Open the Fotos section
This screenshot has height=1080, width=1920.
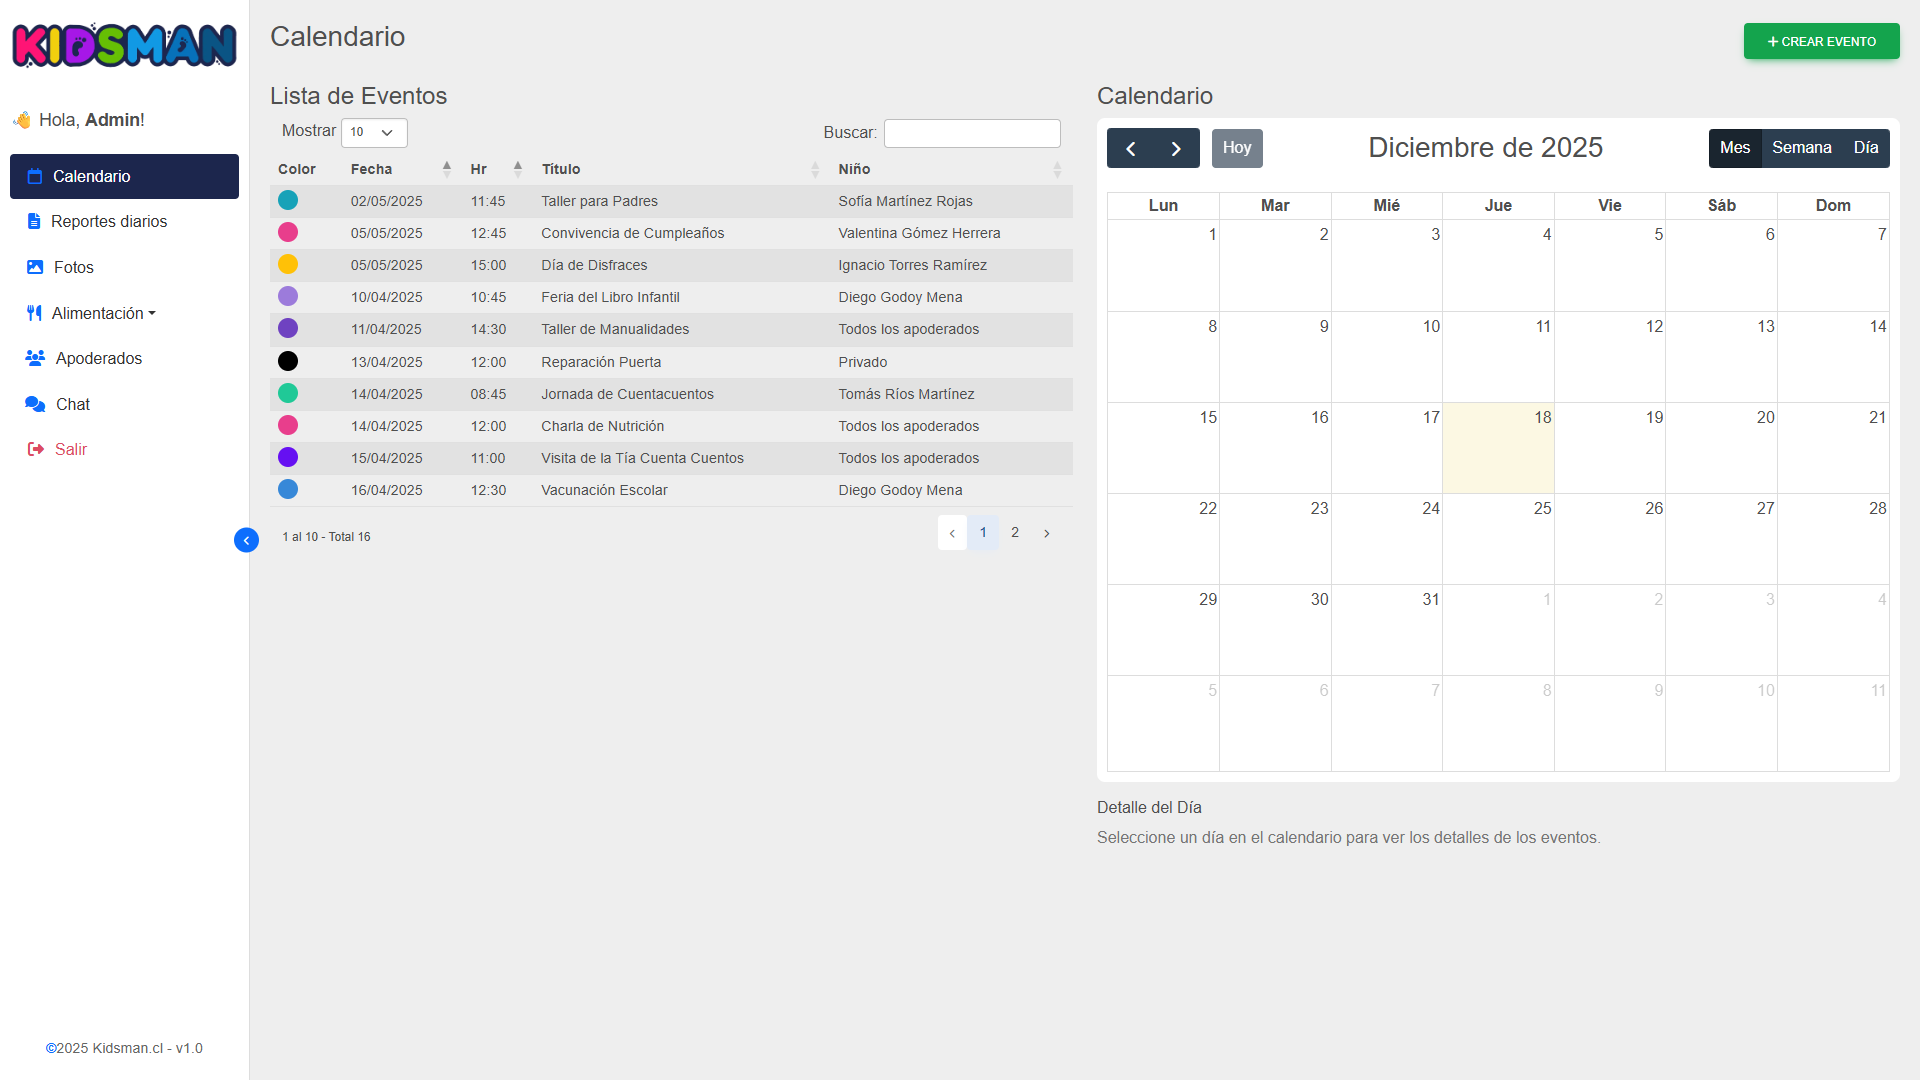tap(73, 267)
